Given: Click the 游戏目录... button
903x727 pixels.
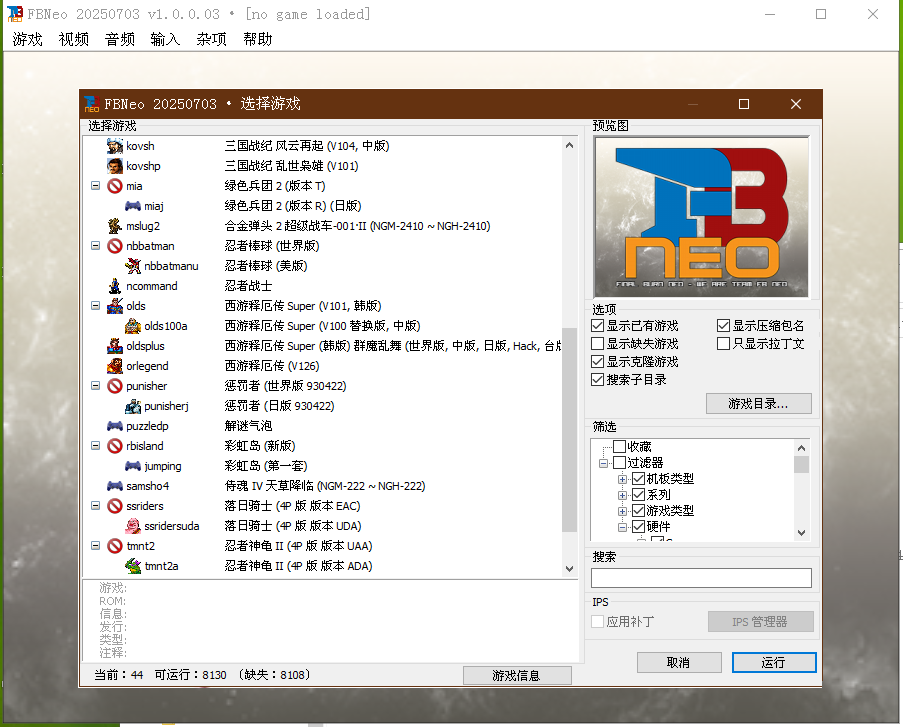Looking at the screenshot, I should 758,404.
